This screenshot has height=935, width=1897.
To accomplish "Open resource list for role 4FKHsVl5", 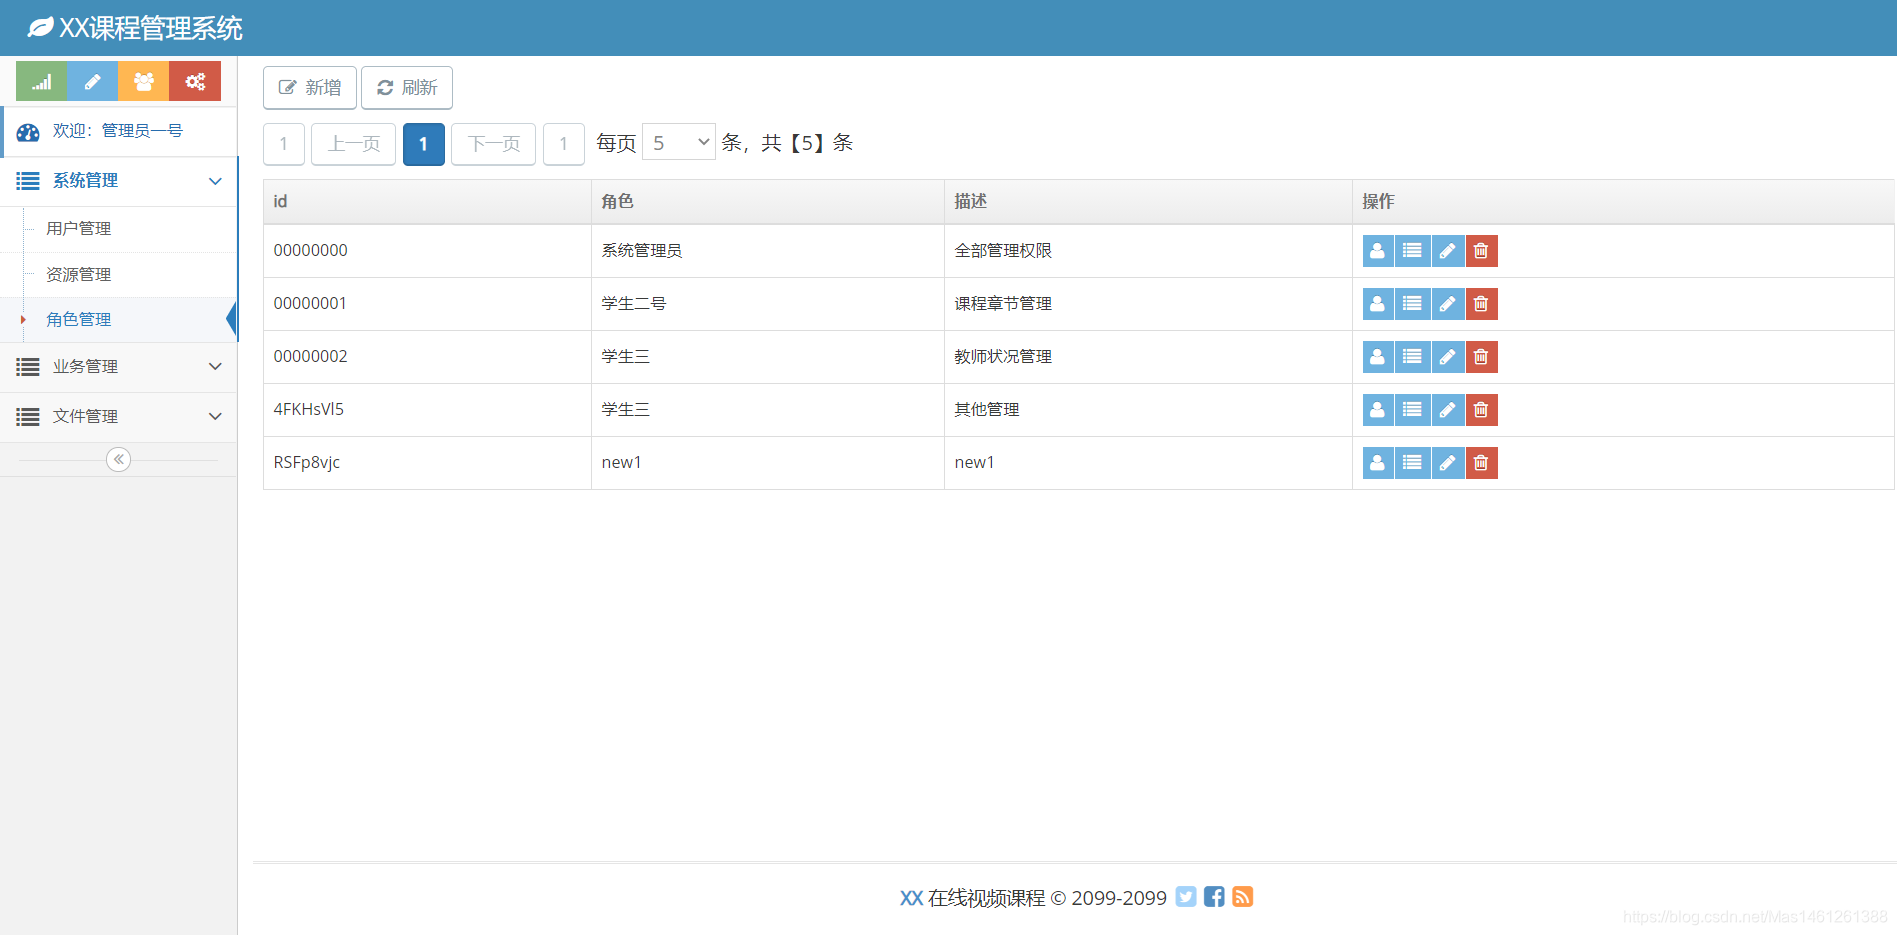I will point(1412,410).
